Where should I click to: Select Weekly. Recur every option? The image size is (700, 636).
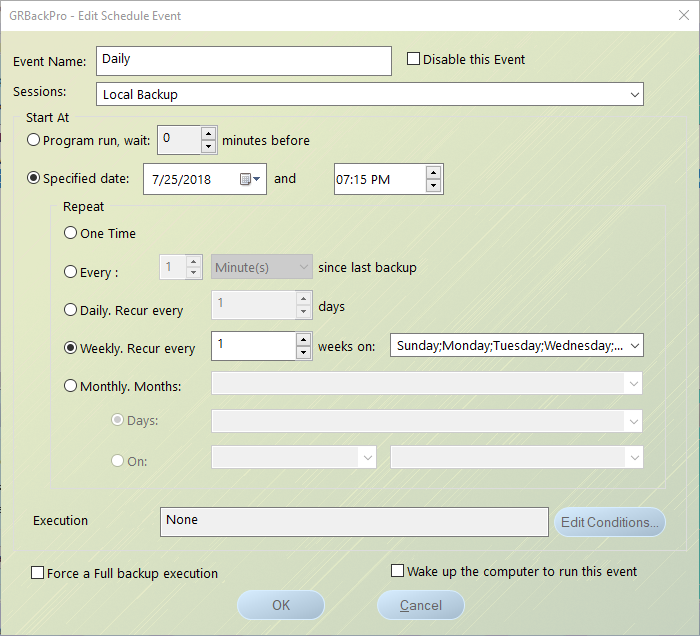click(x=71, y=348)
